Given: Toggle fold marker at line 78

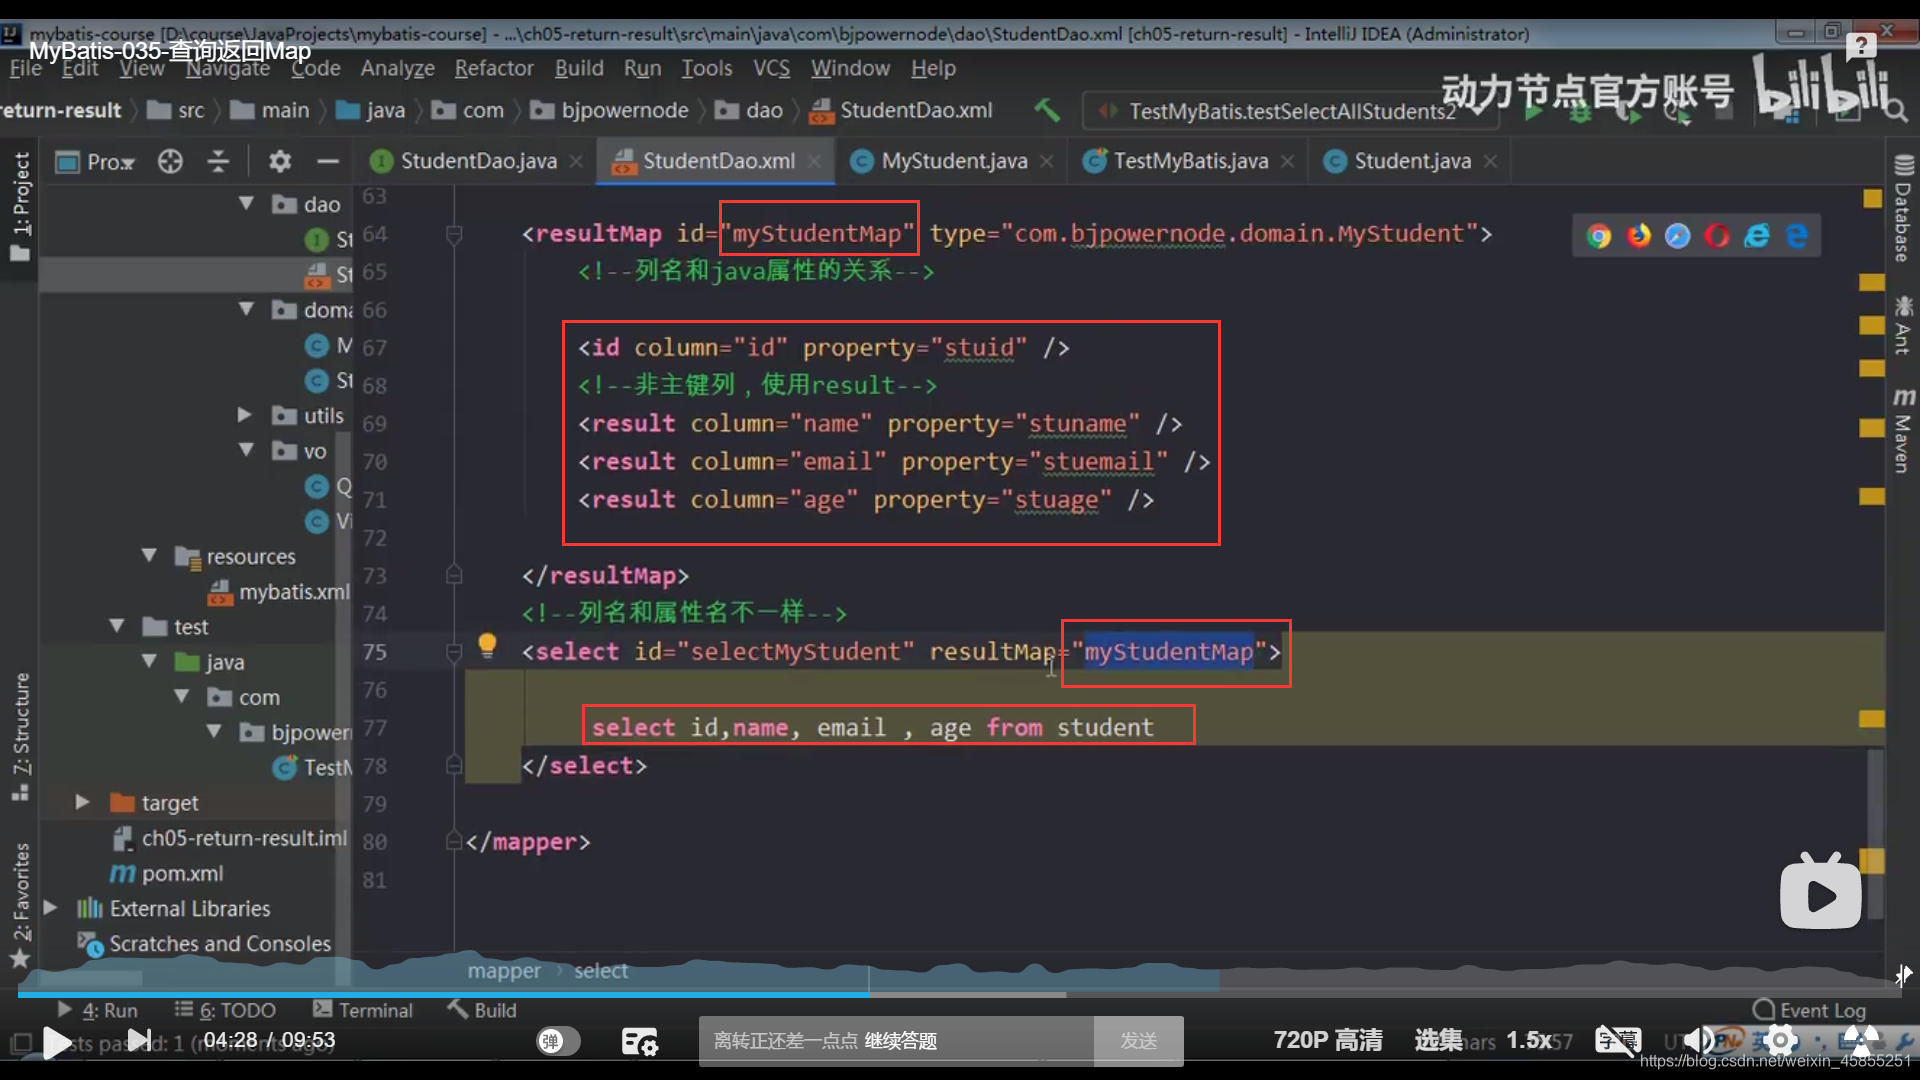Looking at the screenshot, I should point(454,766).
